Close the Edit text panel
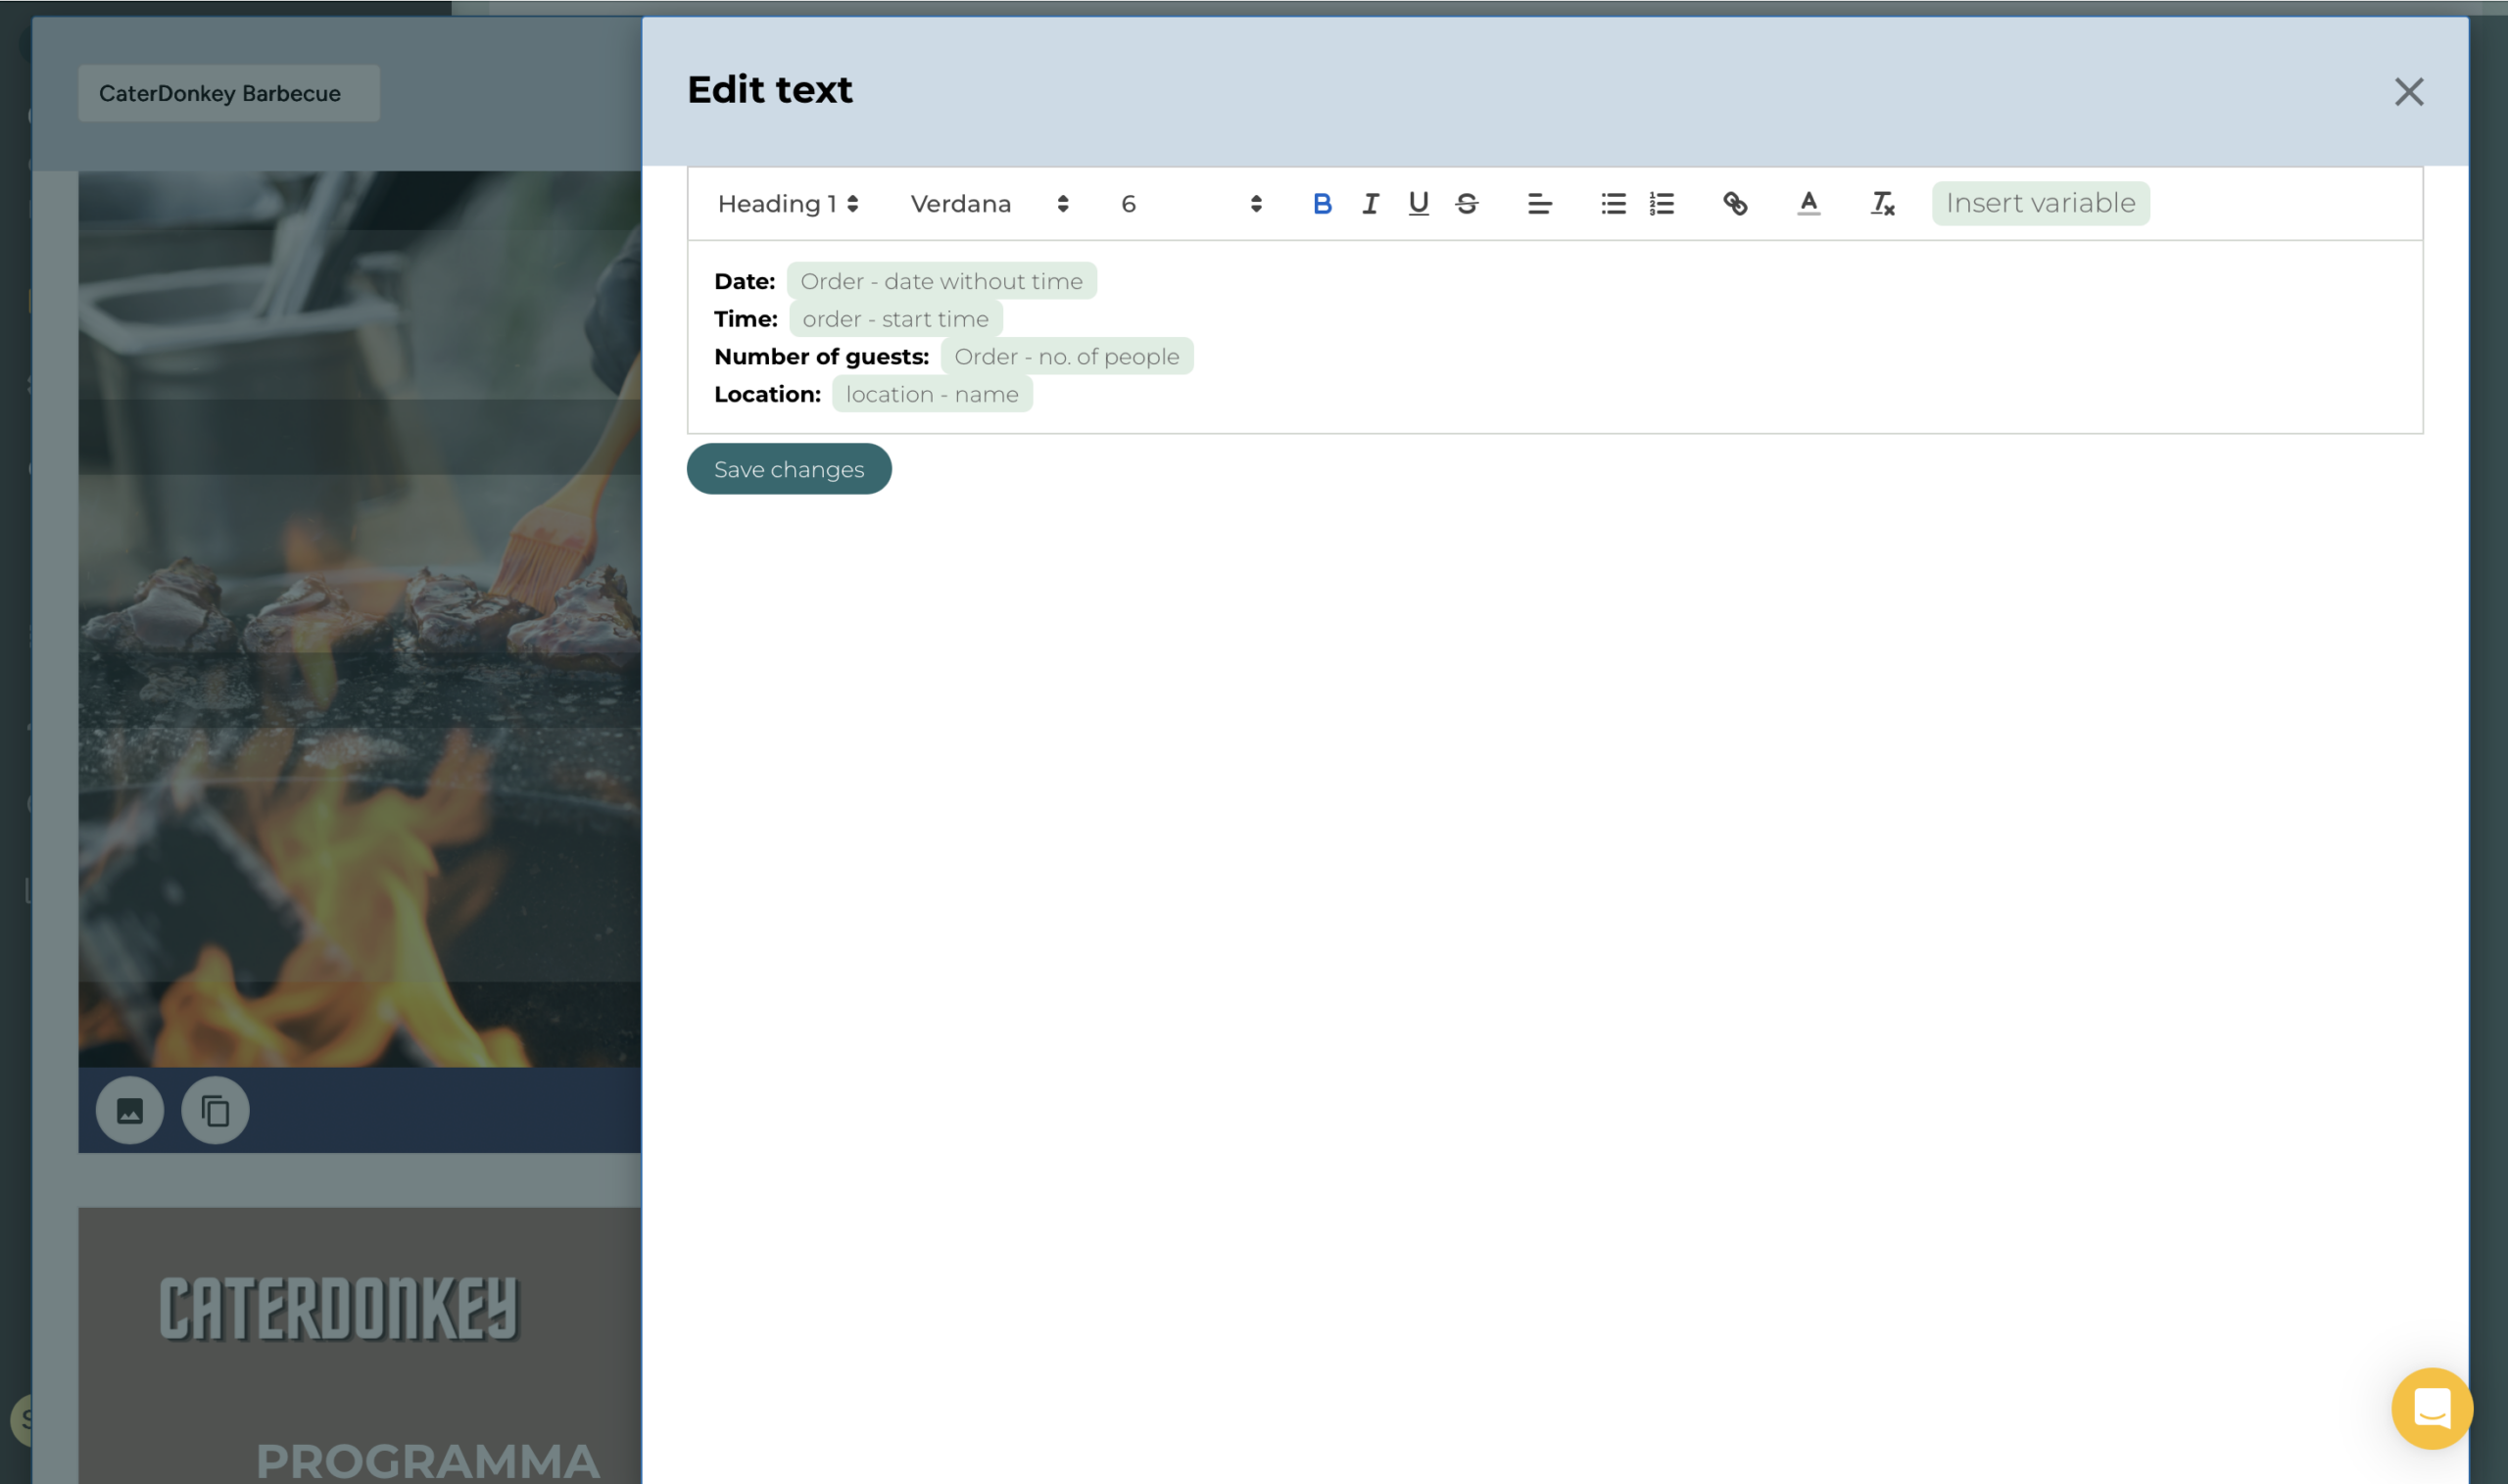The image size is (2508, 1484). pyautogui.click(x=2408, y=92)
